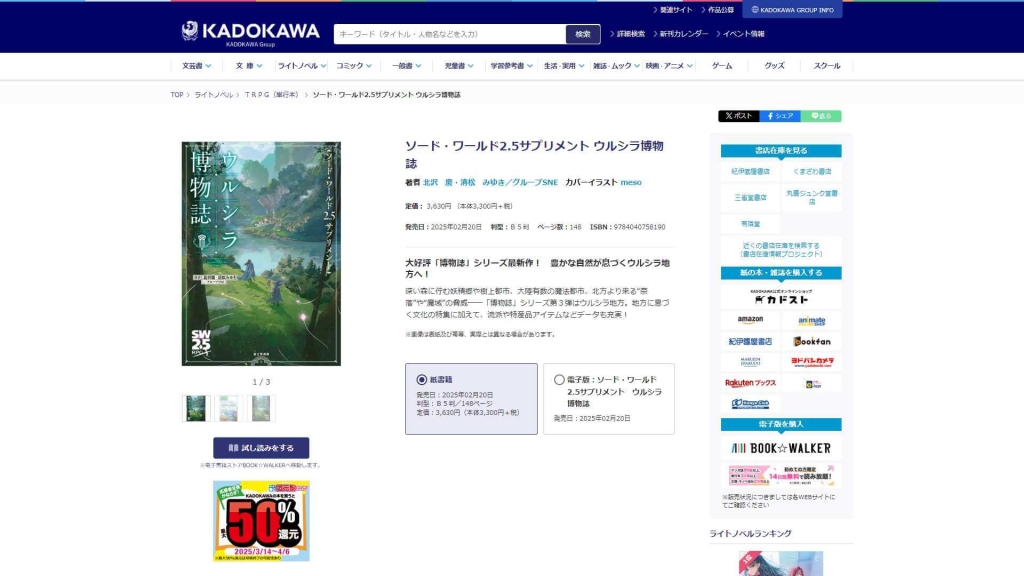This screenshot has width=1024, height=576.
Task: Choose the 電子版 edition radio button
Action: pos(558,380)
